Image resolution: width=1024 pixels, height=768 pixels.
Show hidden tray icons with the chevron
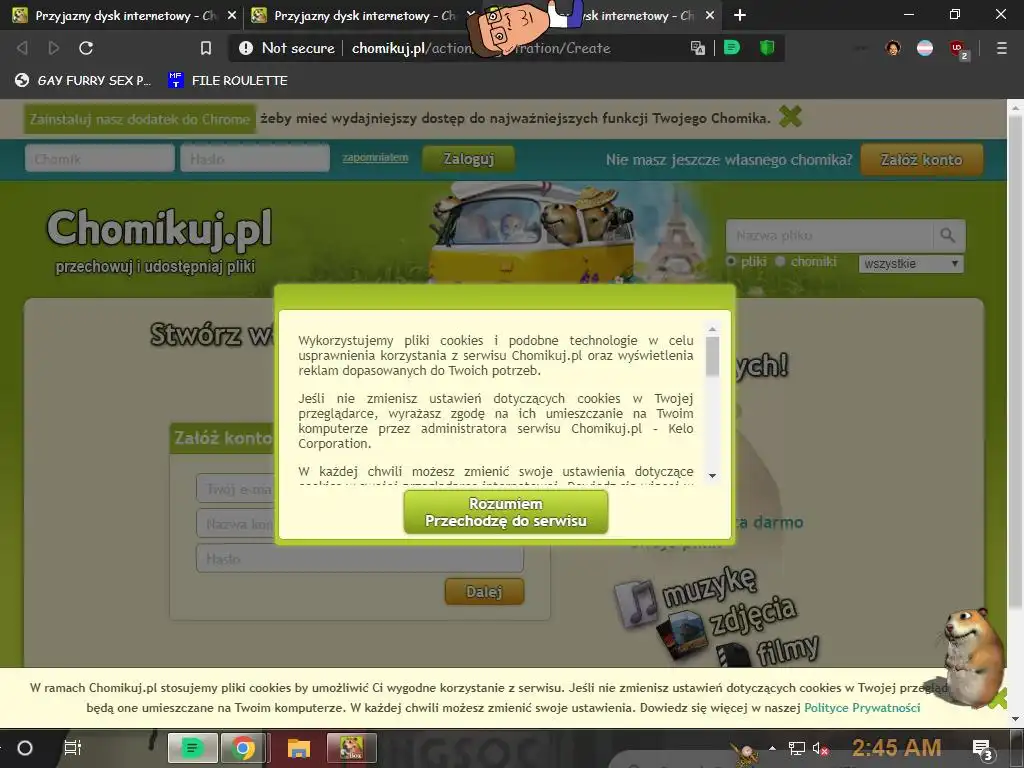click(773, 748)
